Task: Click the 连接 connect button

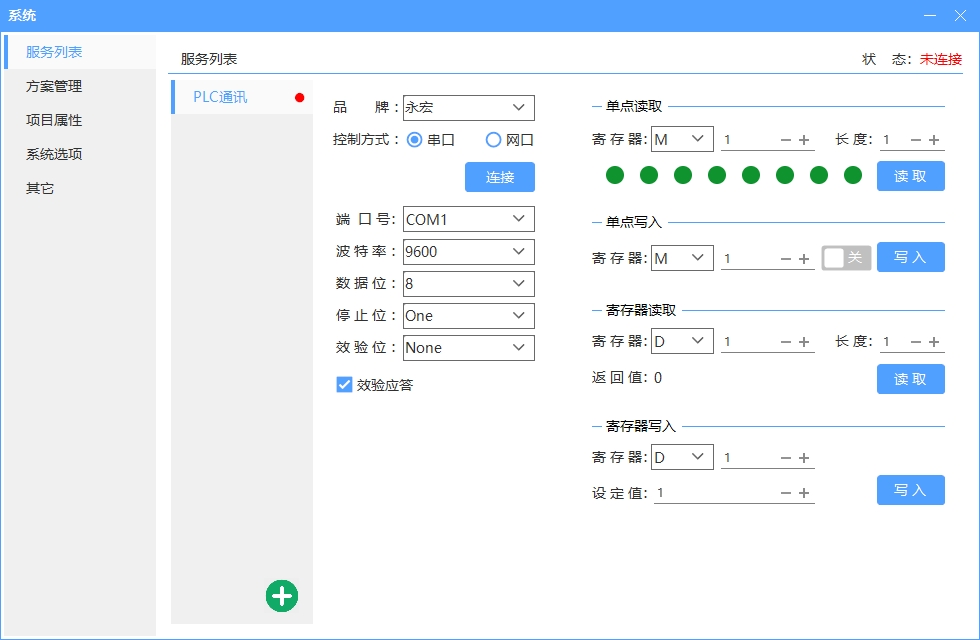Action: [499, 176]
